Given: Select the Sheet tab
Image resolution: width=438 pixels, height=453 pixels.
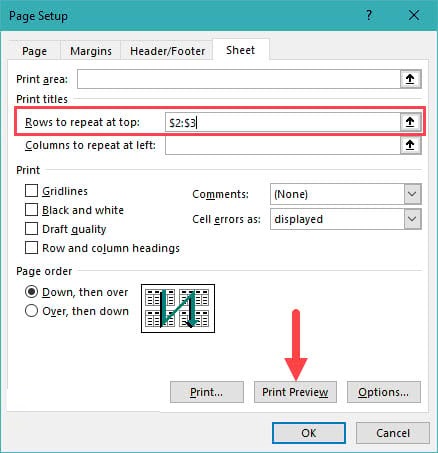Looking at the screenshot, I should pos(240,50).
